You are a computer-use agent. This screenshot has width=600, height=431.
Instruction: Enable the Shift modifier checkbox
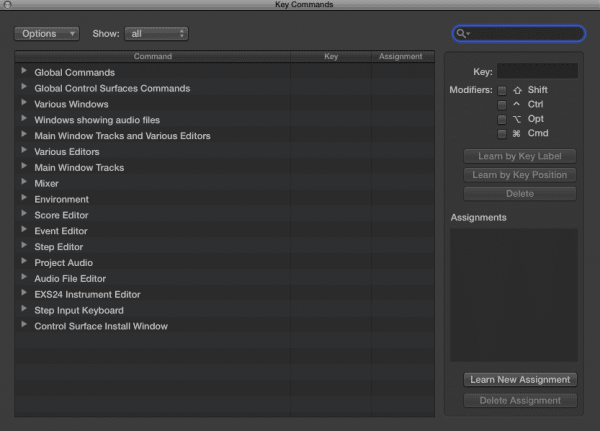(x=502, y=91)
